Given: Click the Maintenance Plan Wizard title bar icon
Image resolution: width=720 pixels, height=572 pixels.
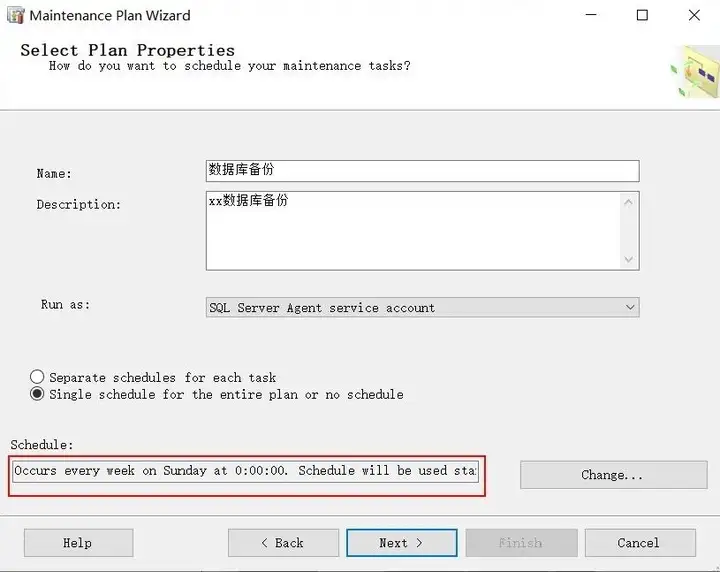Looking at the screenshot, I should coord(17,15).
